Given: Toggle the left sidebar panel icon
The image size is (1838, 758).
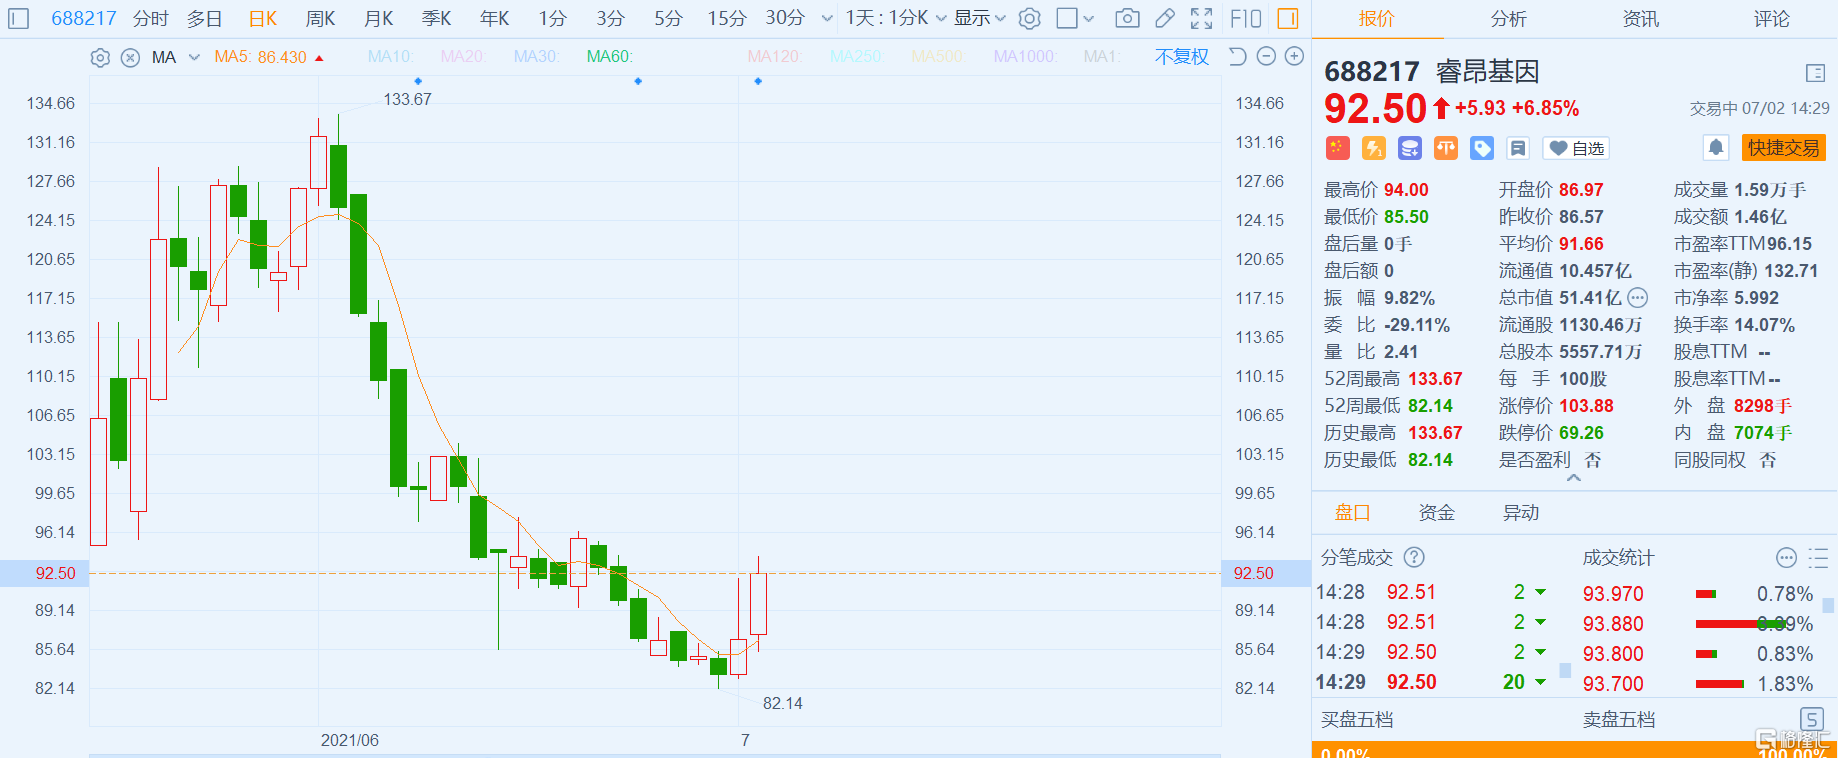Looking at the screenshot, I should click(x=19, y=18).
